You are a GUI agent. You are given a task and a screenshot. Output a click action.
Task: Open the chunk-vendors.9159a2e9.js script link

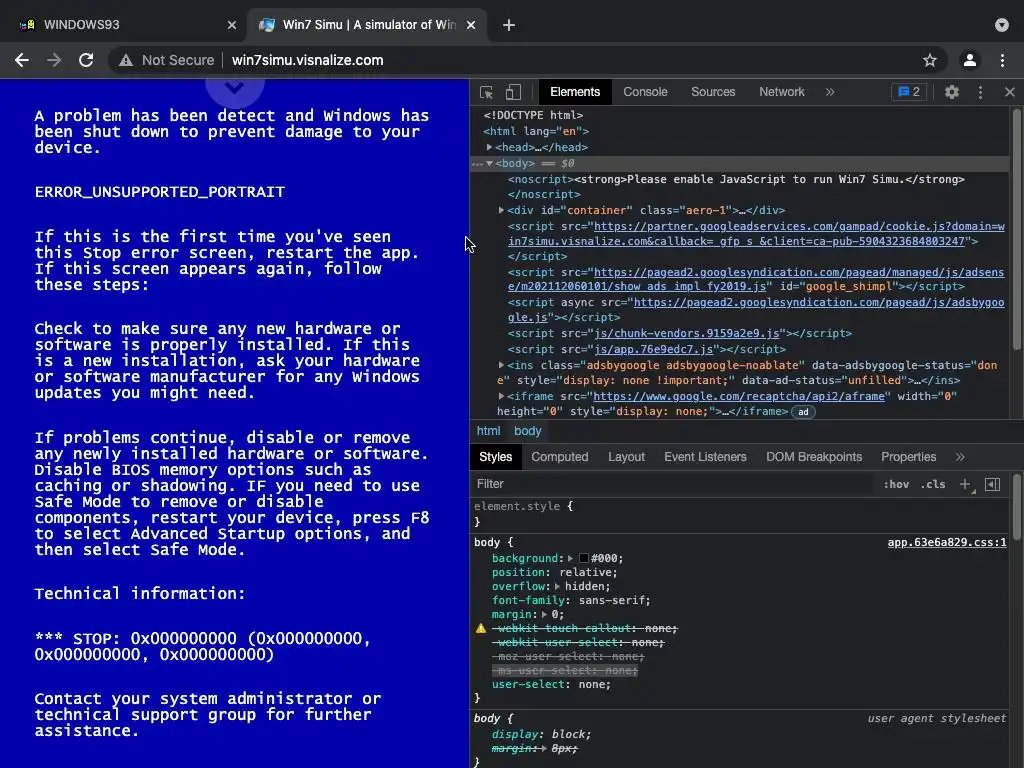(686, 334)
